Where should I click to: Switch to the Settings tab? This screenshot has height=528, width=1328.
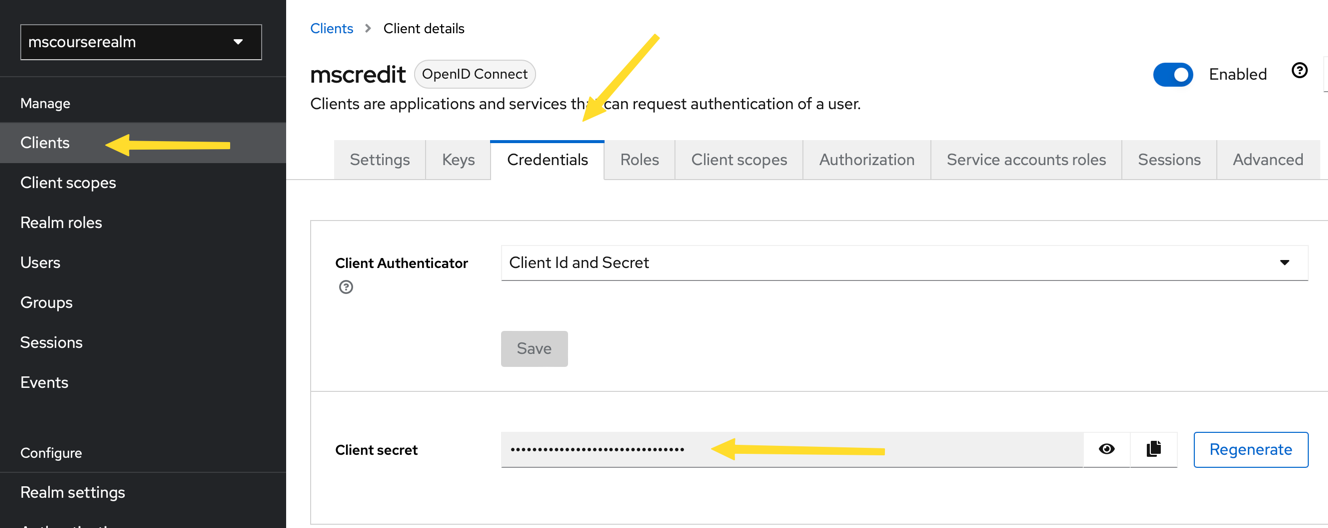380,160
